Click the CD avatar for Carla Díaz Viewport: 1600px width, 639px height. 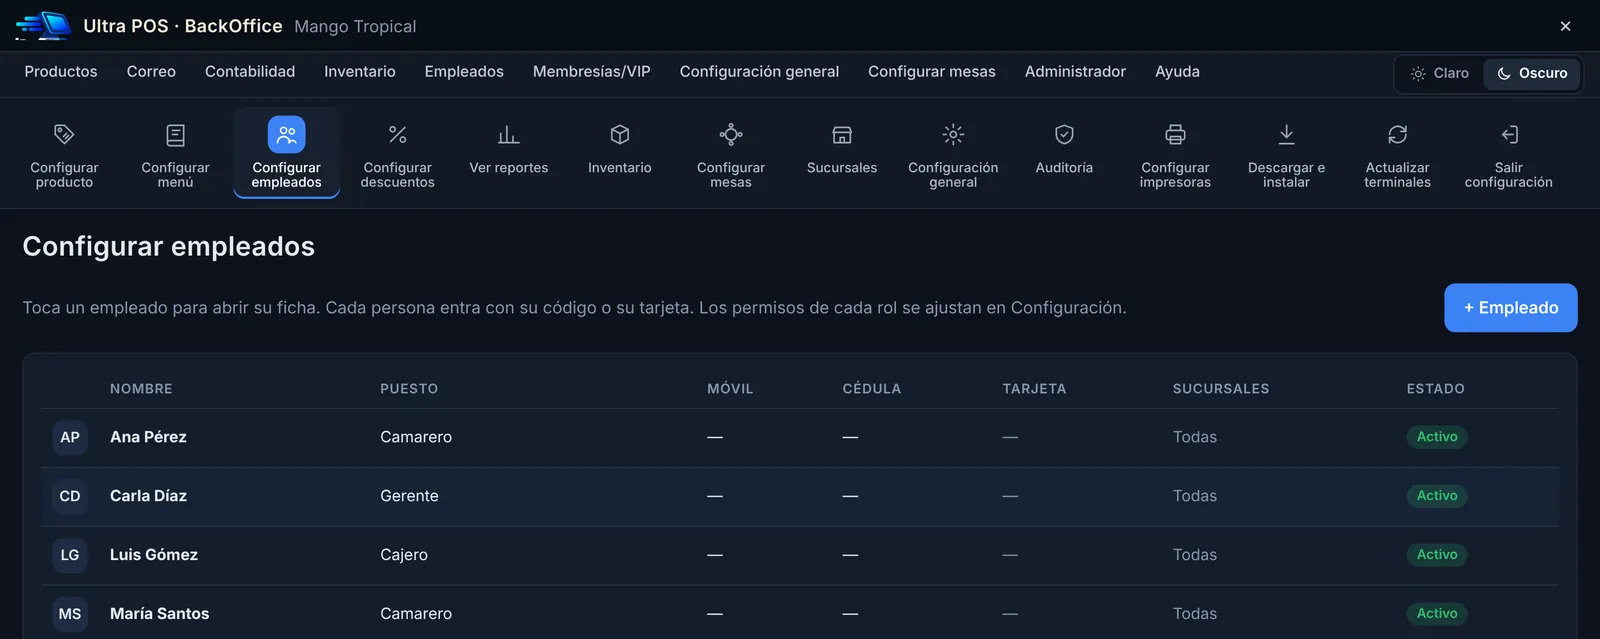click(70, 496)
